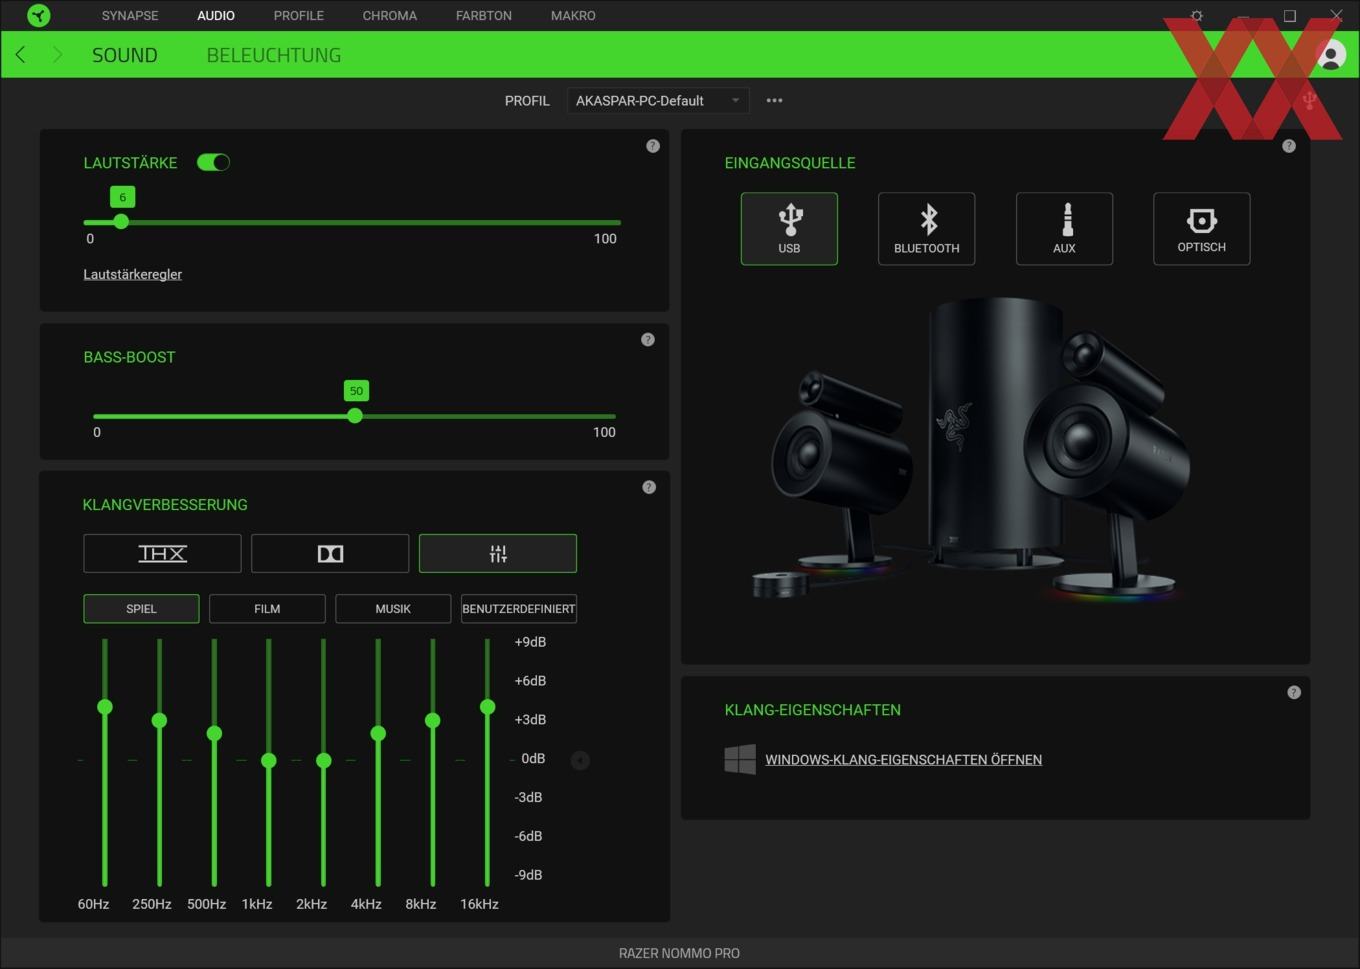This screenshot has height=969, width=1360.
Task: Click the Lautstärke volume slider handle
Action: coord(121,222)
